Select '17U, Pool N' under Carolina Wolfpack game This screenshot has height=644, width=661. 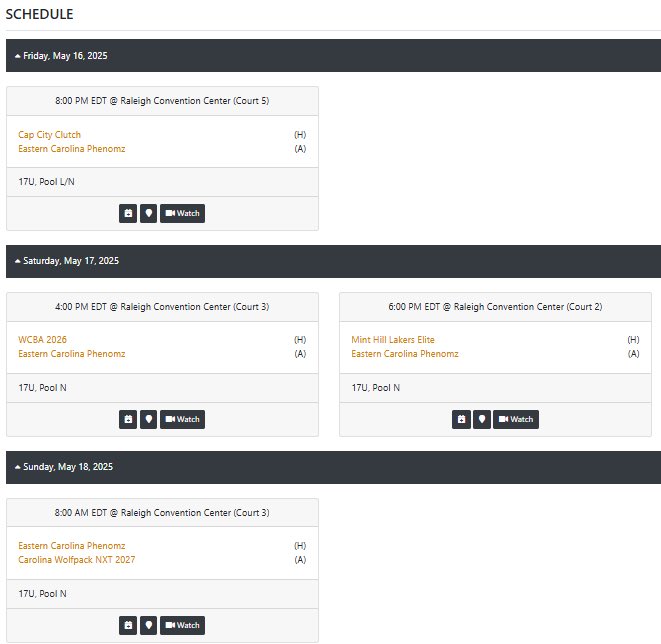[x=42, y=594]
